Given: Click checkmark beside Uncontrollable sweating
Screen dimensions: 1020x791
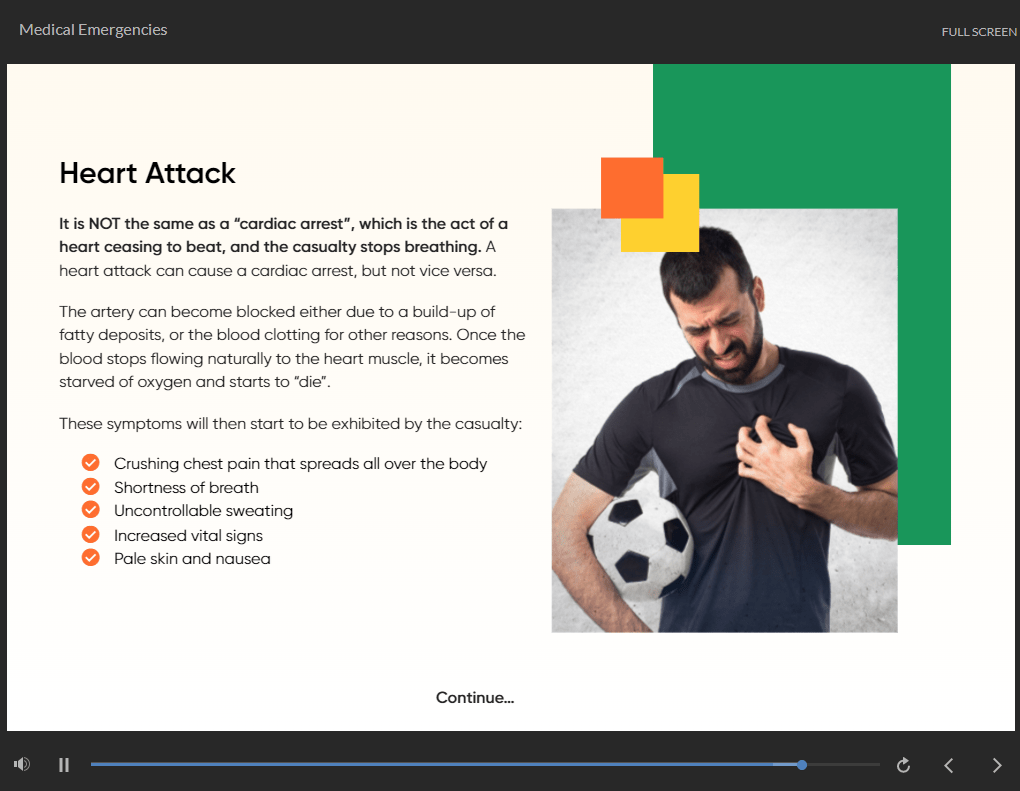Looking at the screenshot, I should pos(90,510).
